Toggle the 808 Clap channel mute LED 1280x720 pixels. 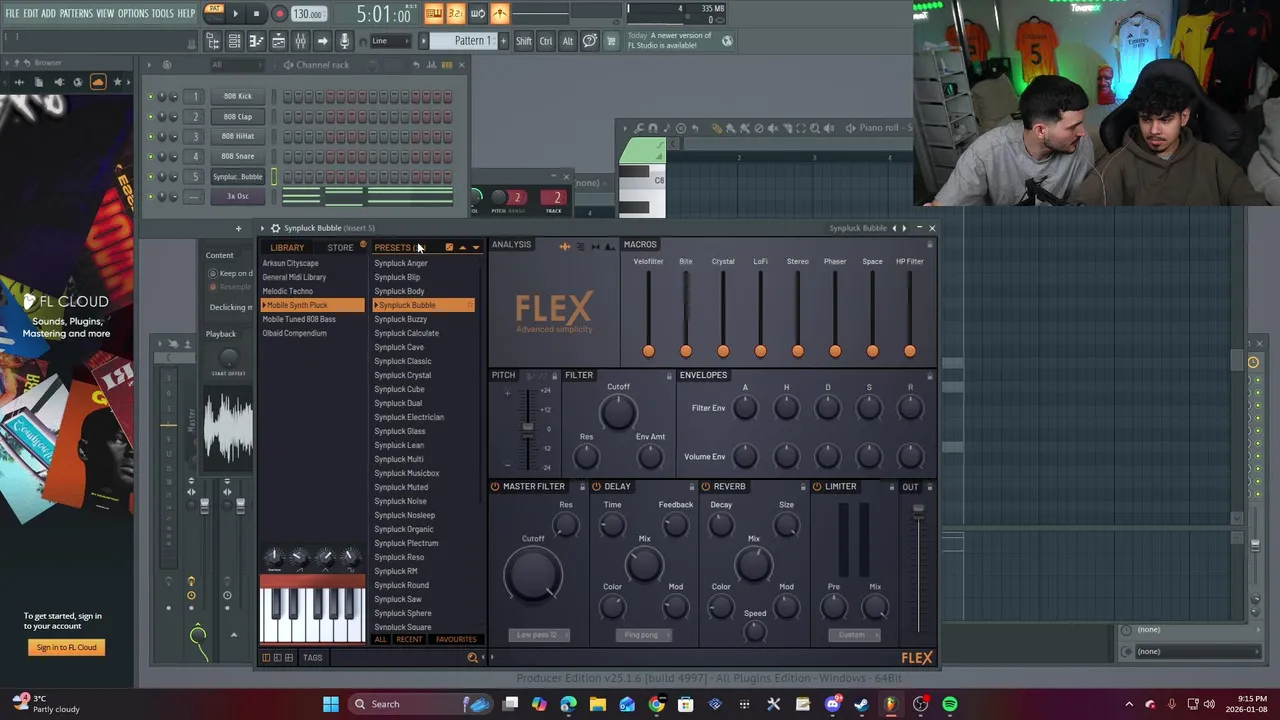pos(150,117)
